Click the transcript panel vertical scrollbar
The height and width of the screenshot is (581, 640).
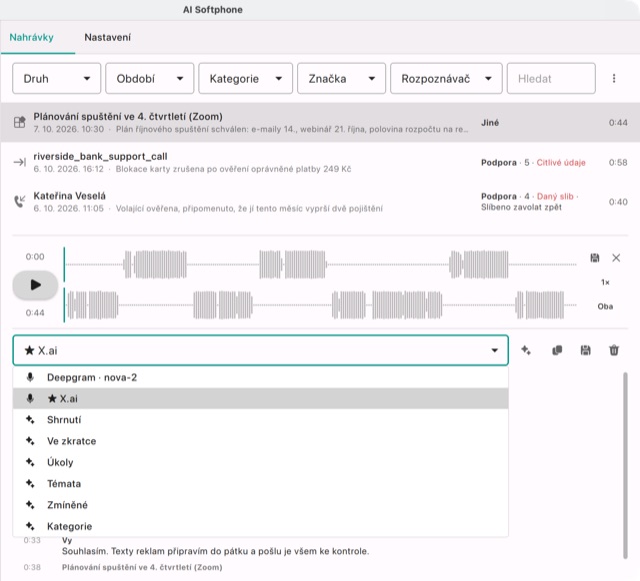(625, 465)
